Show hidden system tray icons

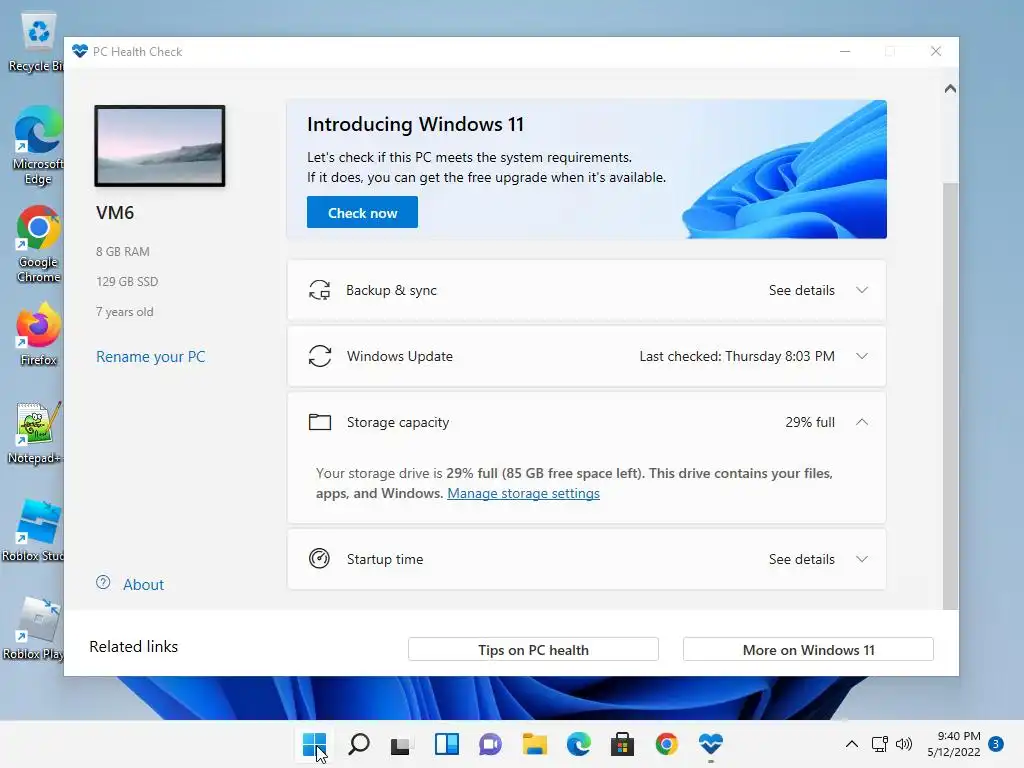click(x=852, y=744)
